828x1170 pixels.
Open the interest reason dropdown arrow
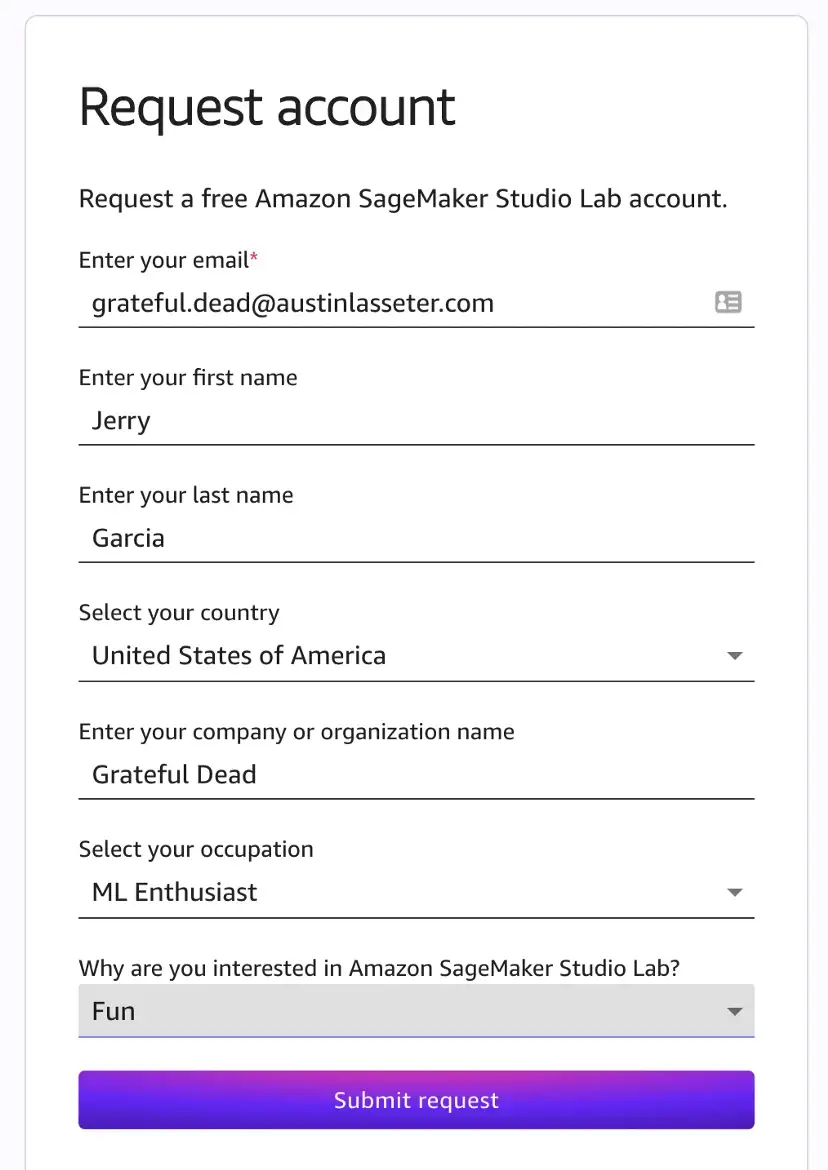[x=735, y=1012]
